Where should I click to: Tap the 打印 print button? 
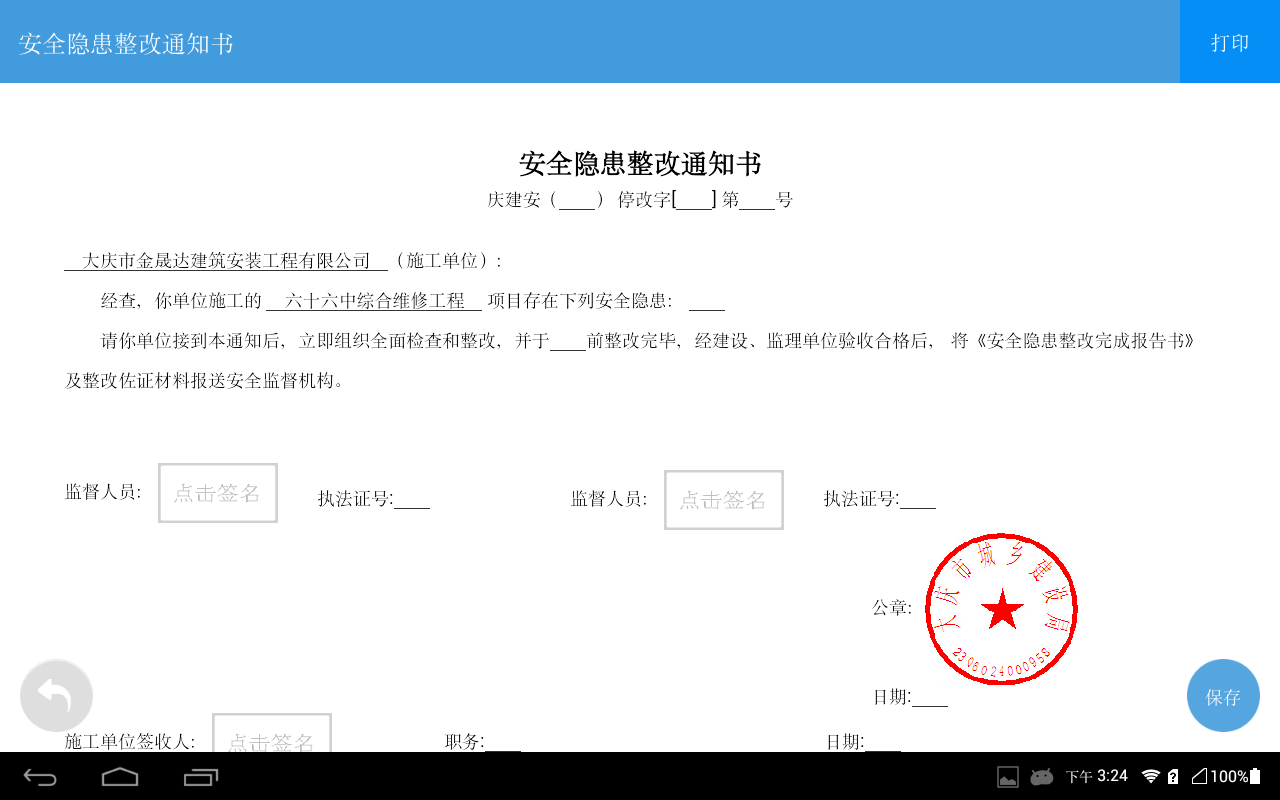point(1229,42)
